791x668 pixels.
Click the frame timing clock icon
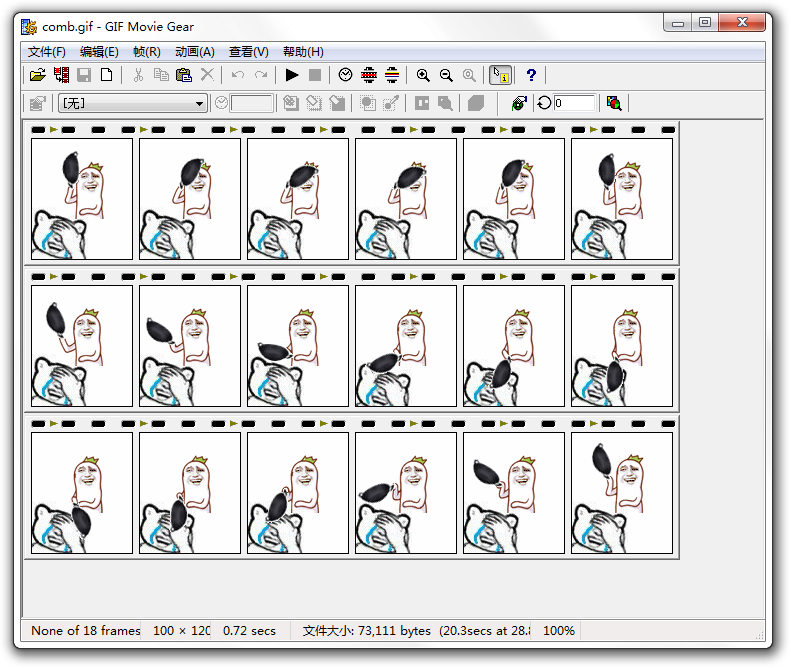point(346,75)
